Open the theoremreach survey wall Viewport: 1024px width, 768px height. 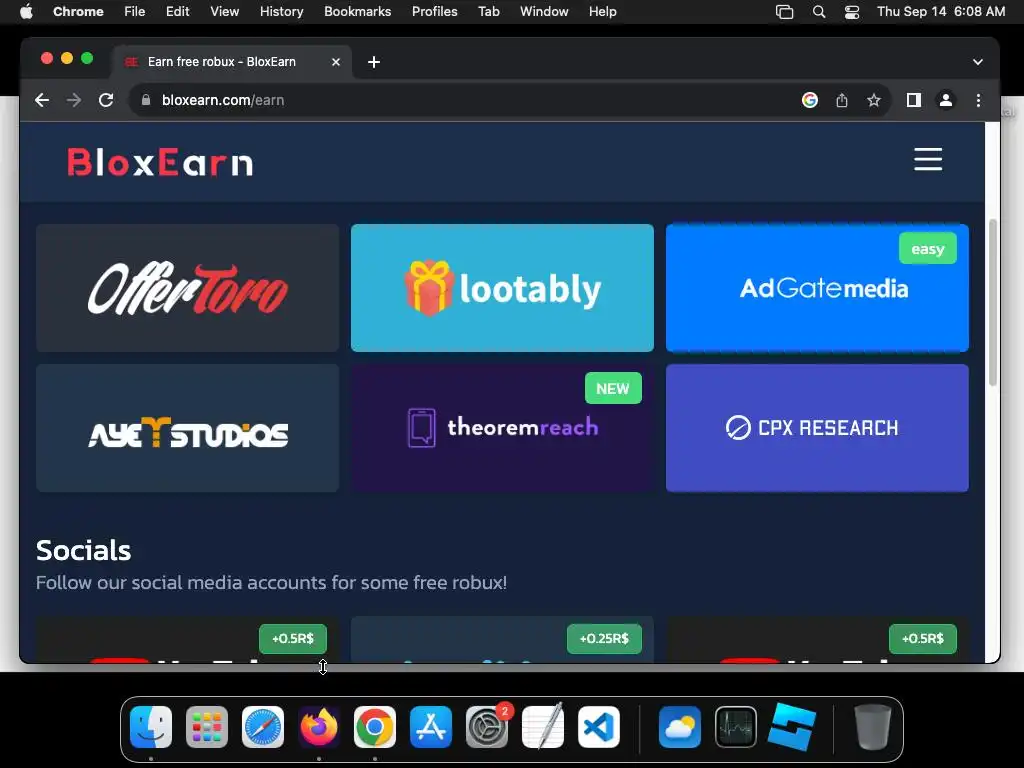point(502,428)
